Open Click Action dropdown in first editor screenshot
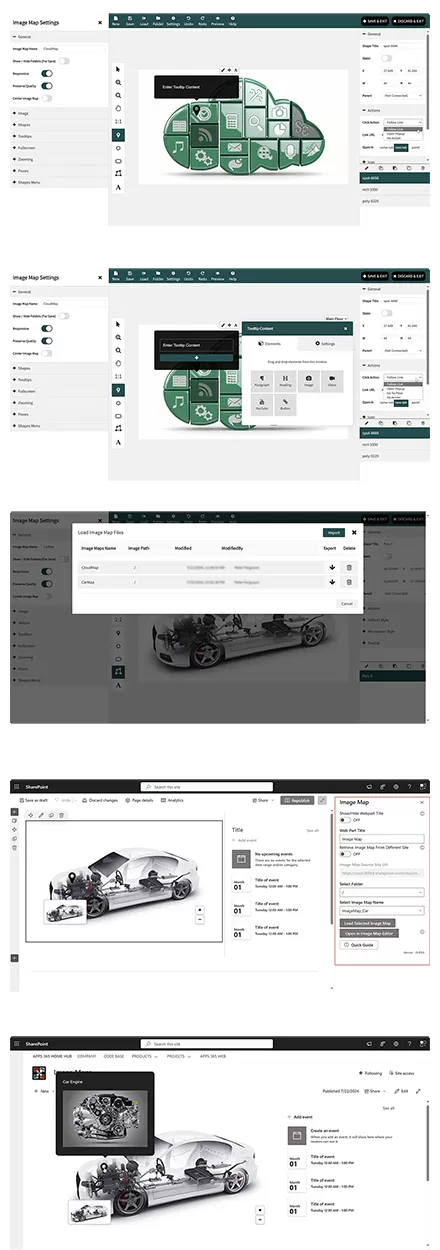The width and height of the screenshot is (440, 1250). click(405, 124)
